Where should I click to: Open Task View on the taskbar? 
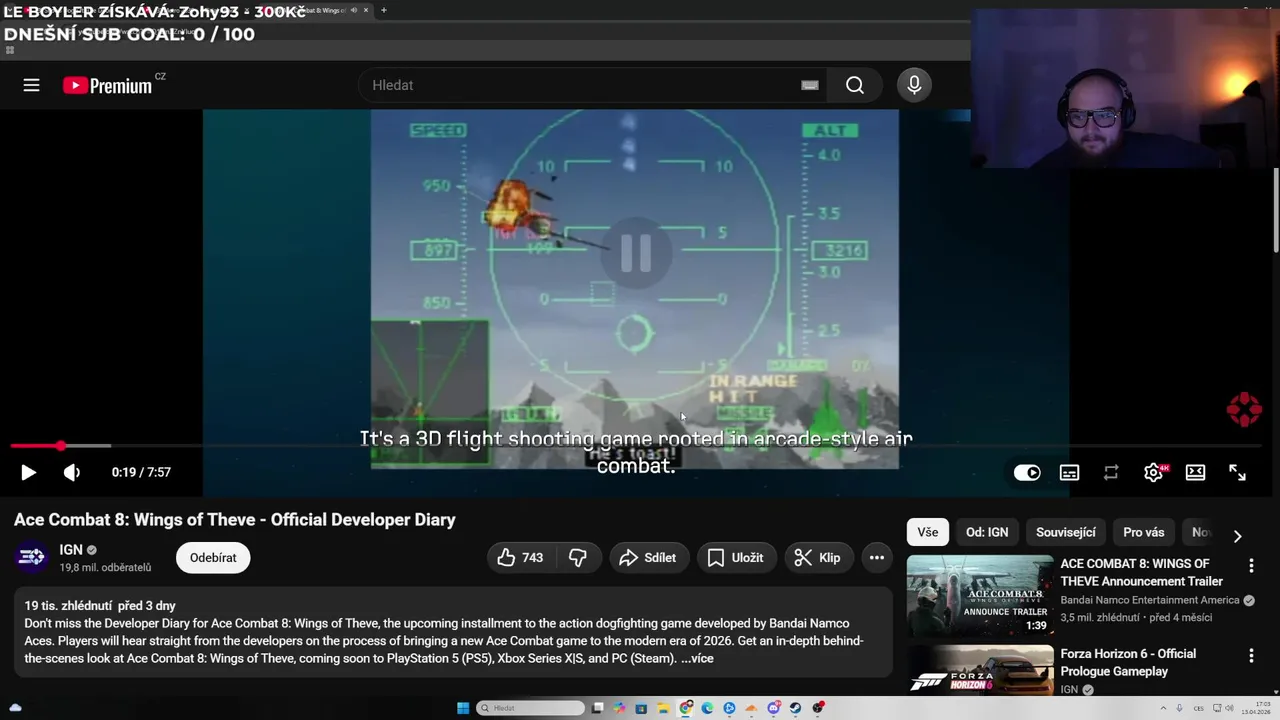point(597,708)
